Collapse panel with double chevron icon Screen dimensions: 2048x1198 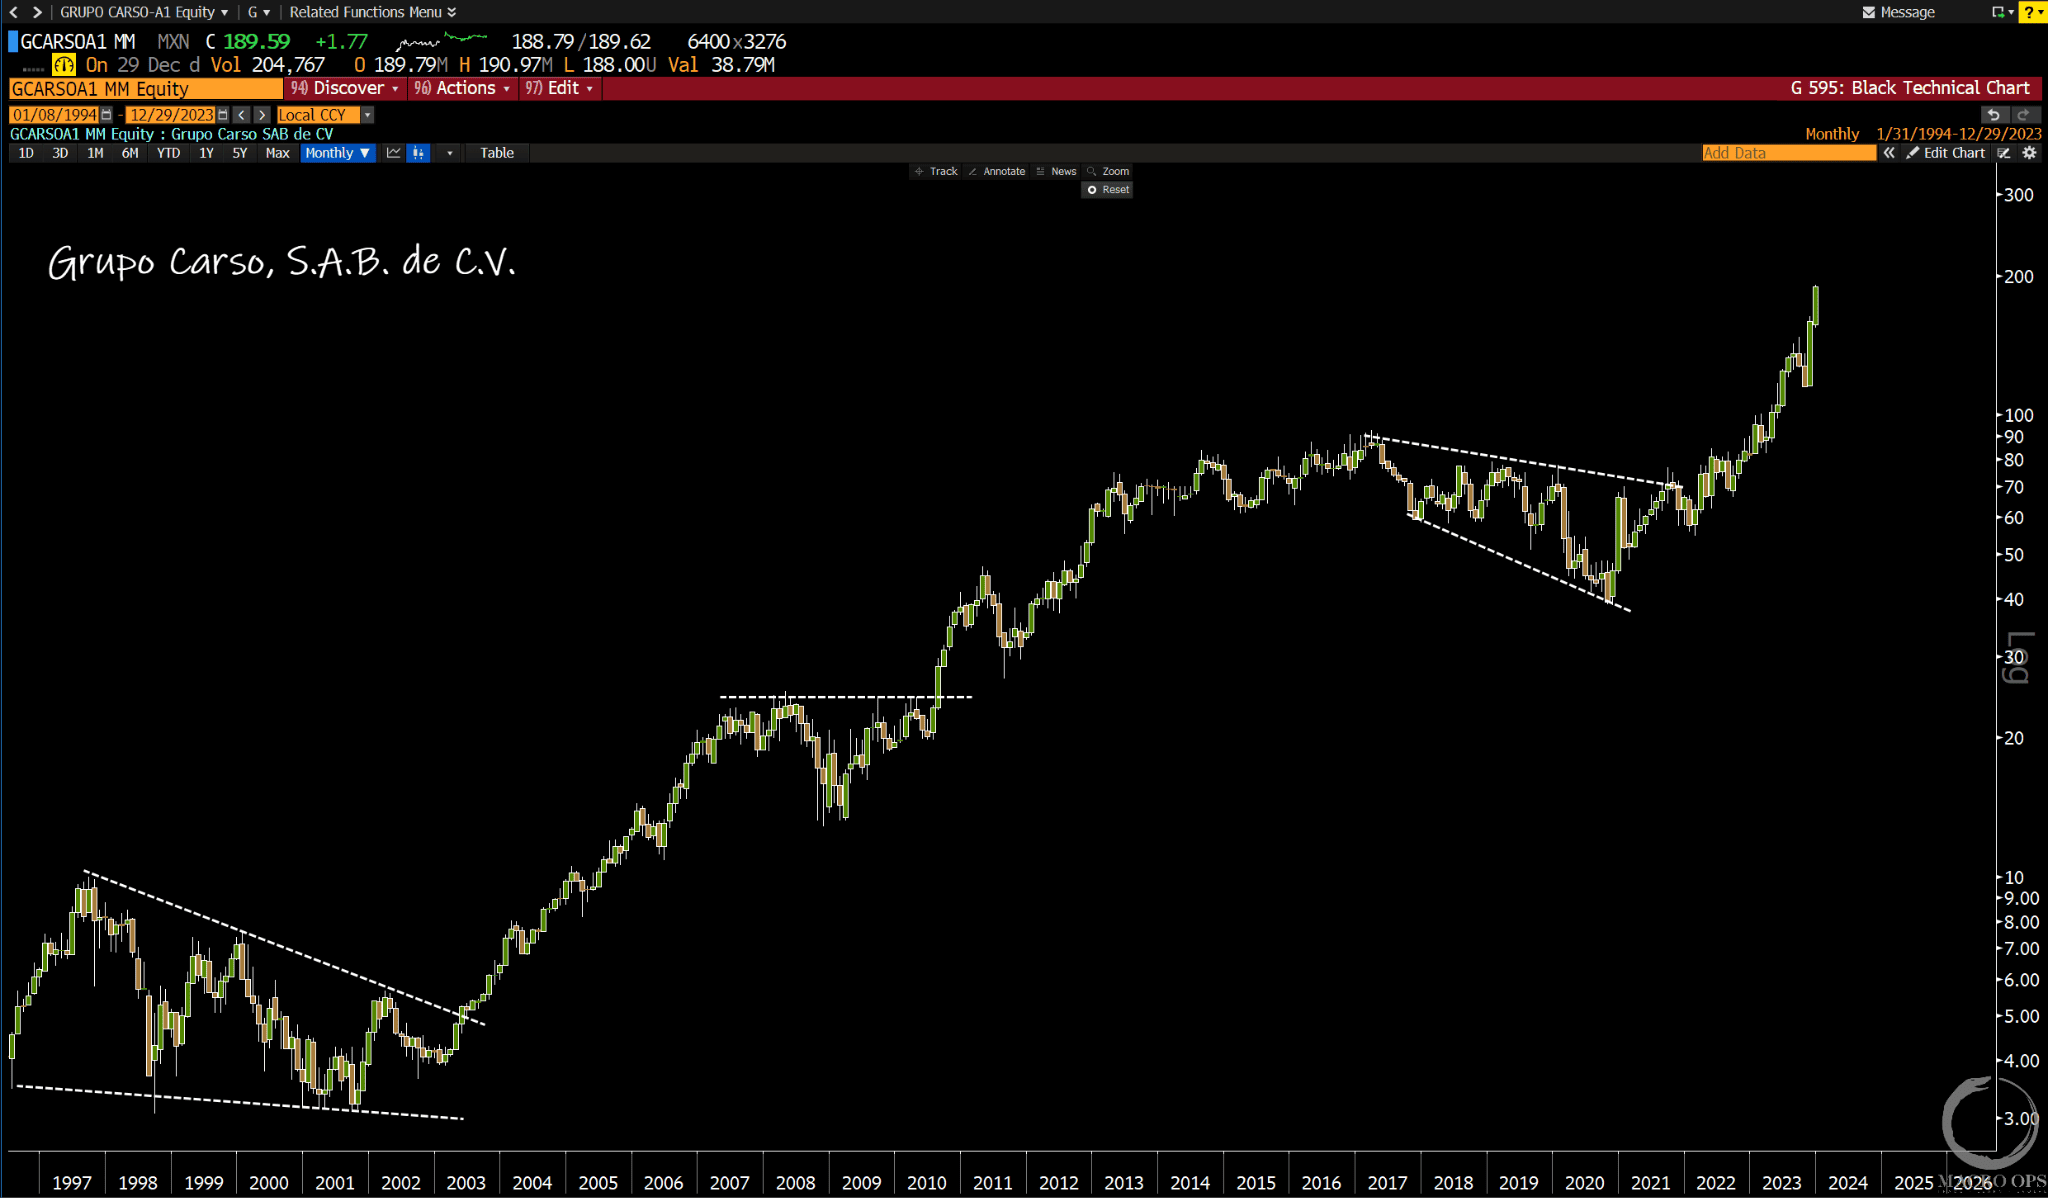[x=1889, y=153]
